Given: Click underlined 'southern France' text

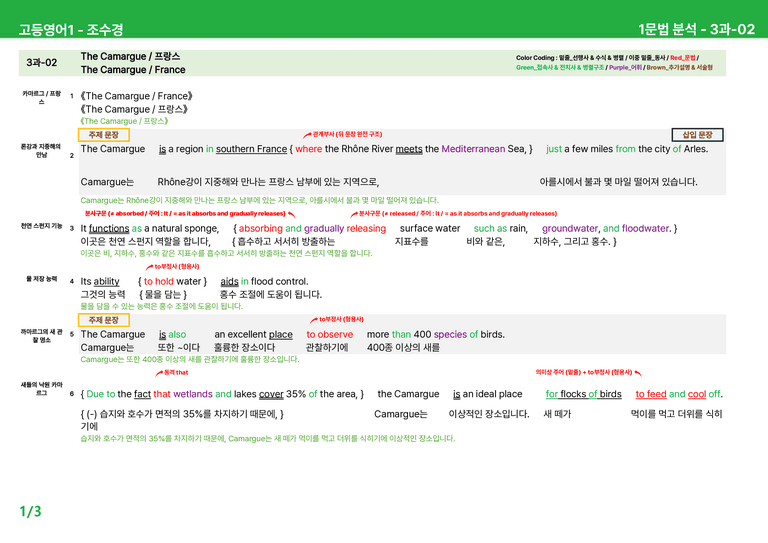Looking at the screenshot, I should pyautogui.click(x=251, y=149).
